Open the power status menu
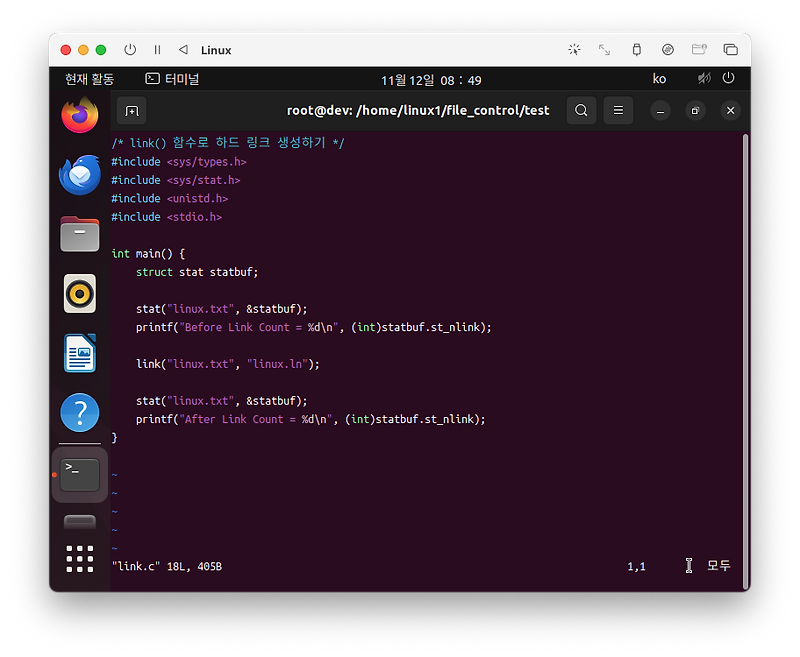800x657 pixels. (729, 78)
